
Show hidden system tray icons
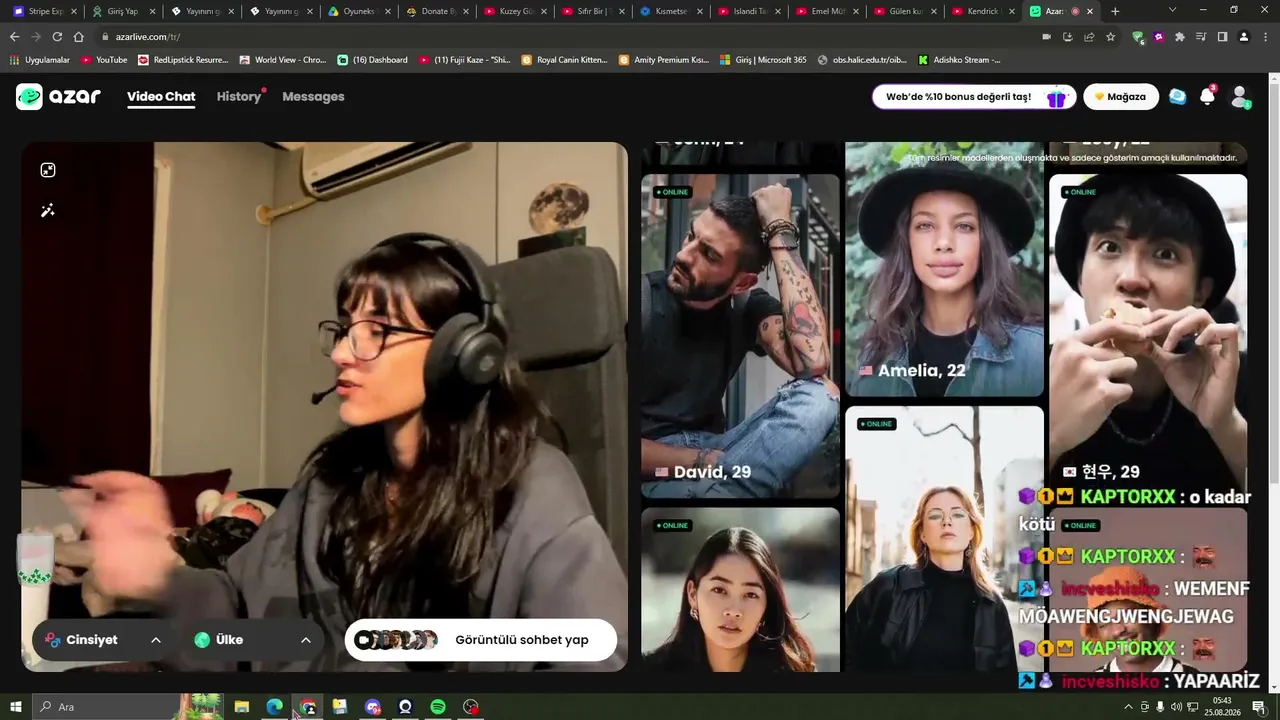tap(1129, 707)
